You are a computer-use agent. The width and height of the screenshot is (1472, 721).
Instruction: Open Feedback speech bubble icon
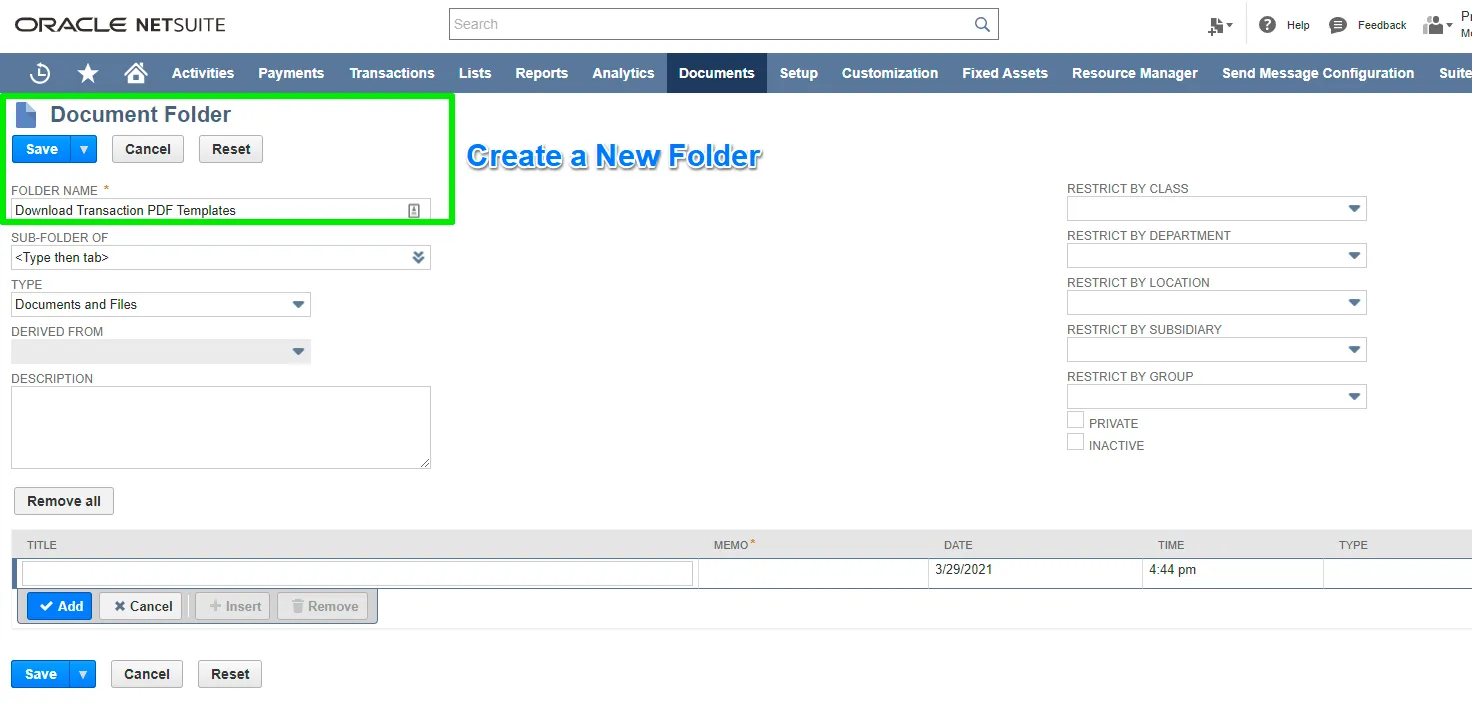click(x=1338, y=25)
